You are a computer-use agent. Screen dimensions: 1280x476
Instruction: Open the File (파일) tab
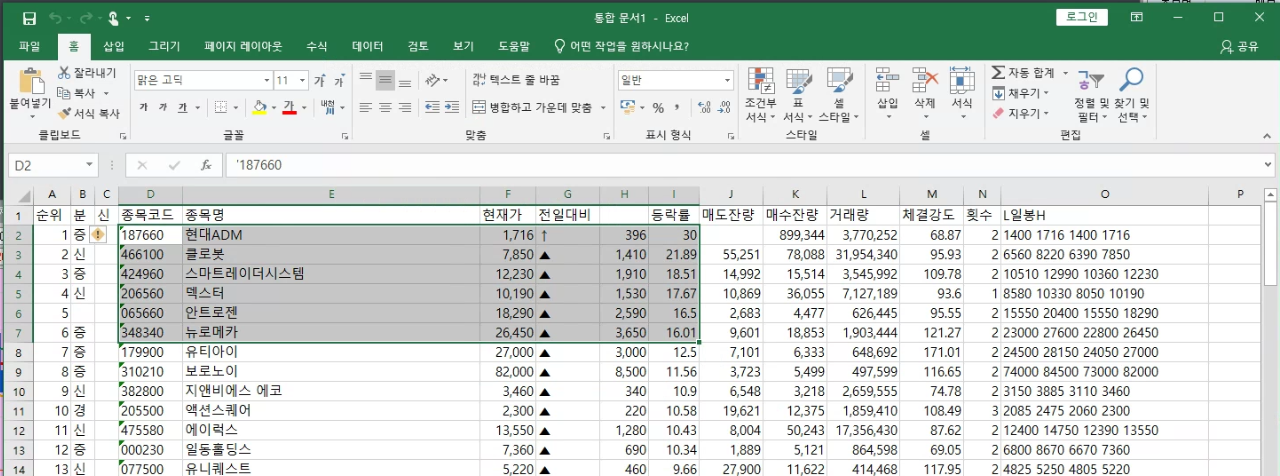29,46
